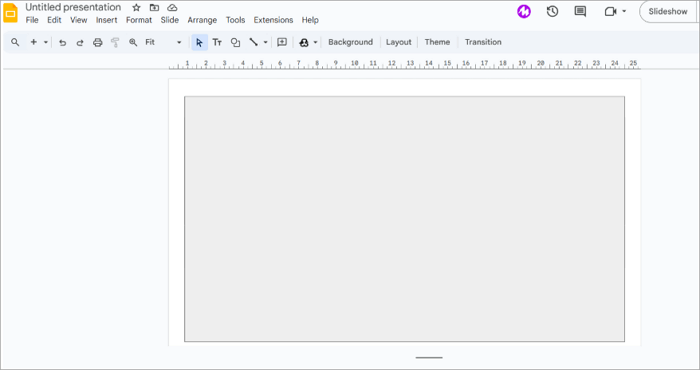Open the Tools menu
This screenshot has height=370, width=700.
[235, 20]
